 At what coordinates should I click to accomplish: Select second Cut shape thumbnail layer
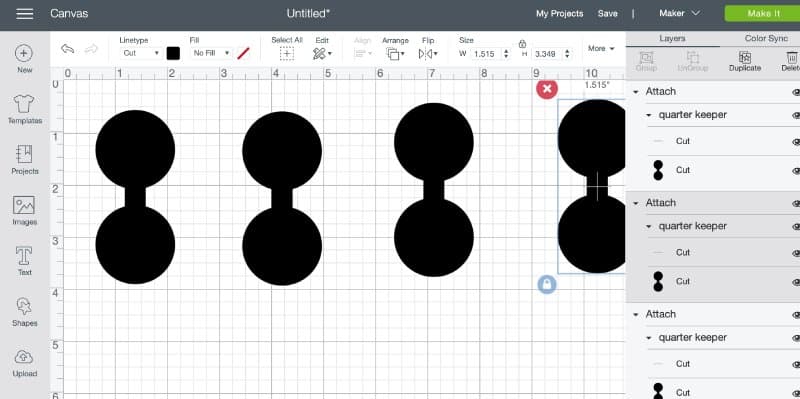point(658,282)
